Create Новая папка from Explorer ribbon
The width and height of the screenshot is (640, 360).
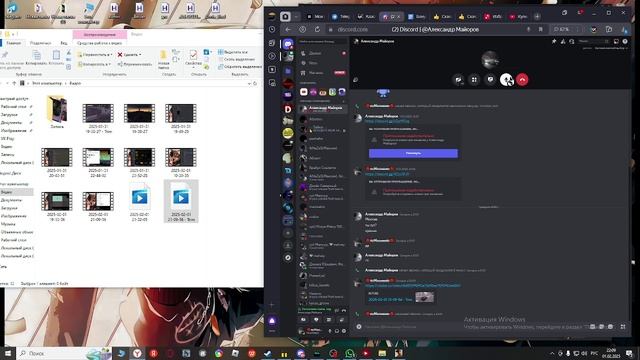(x=164, y=60)
